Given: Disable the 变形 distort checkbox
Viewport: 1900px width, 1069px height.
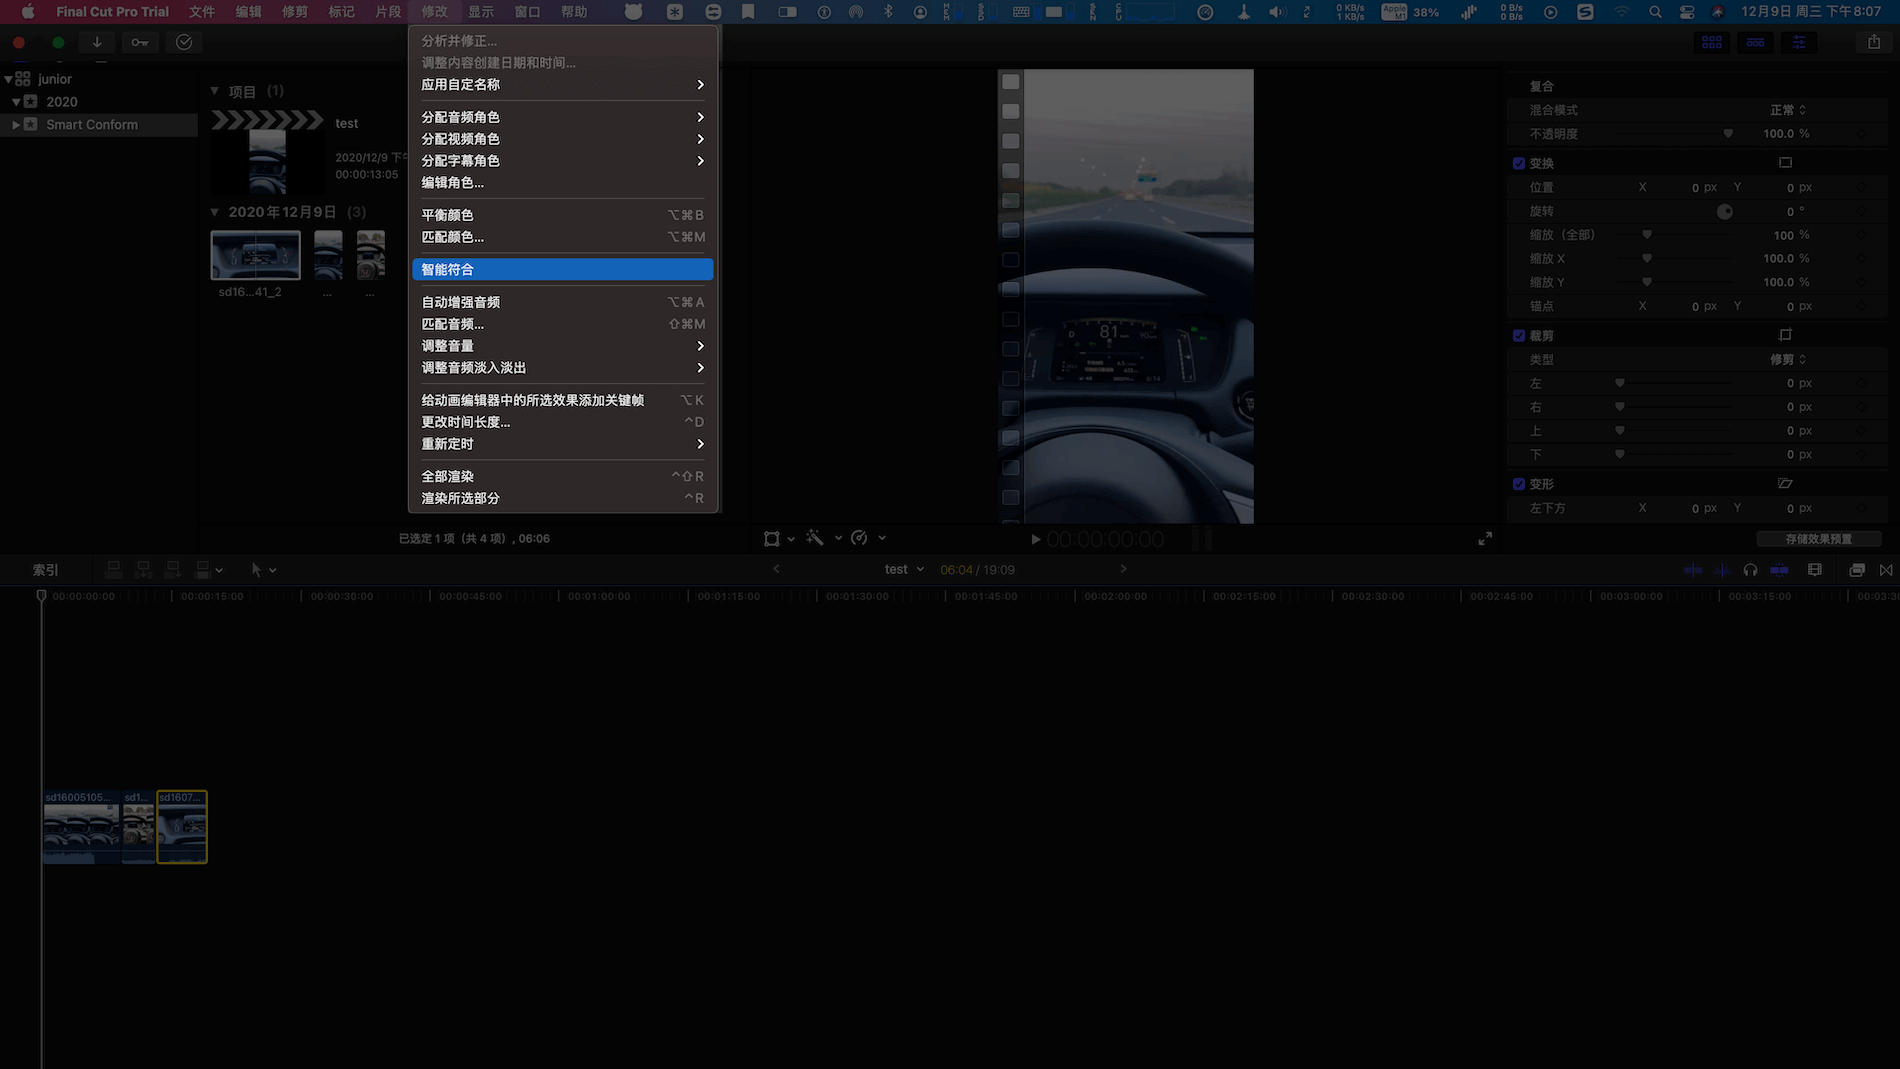Looking at the screenshot, I should tap(1519, 484).
